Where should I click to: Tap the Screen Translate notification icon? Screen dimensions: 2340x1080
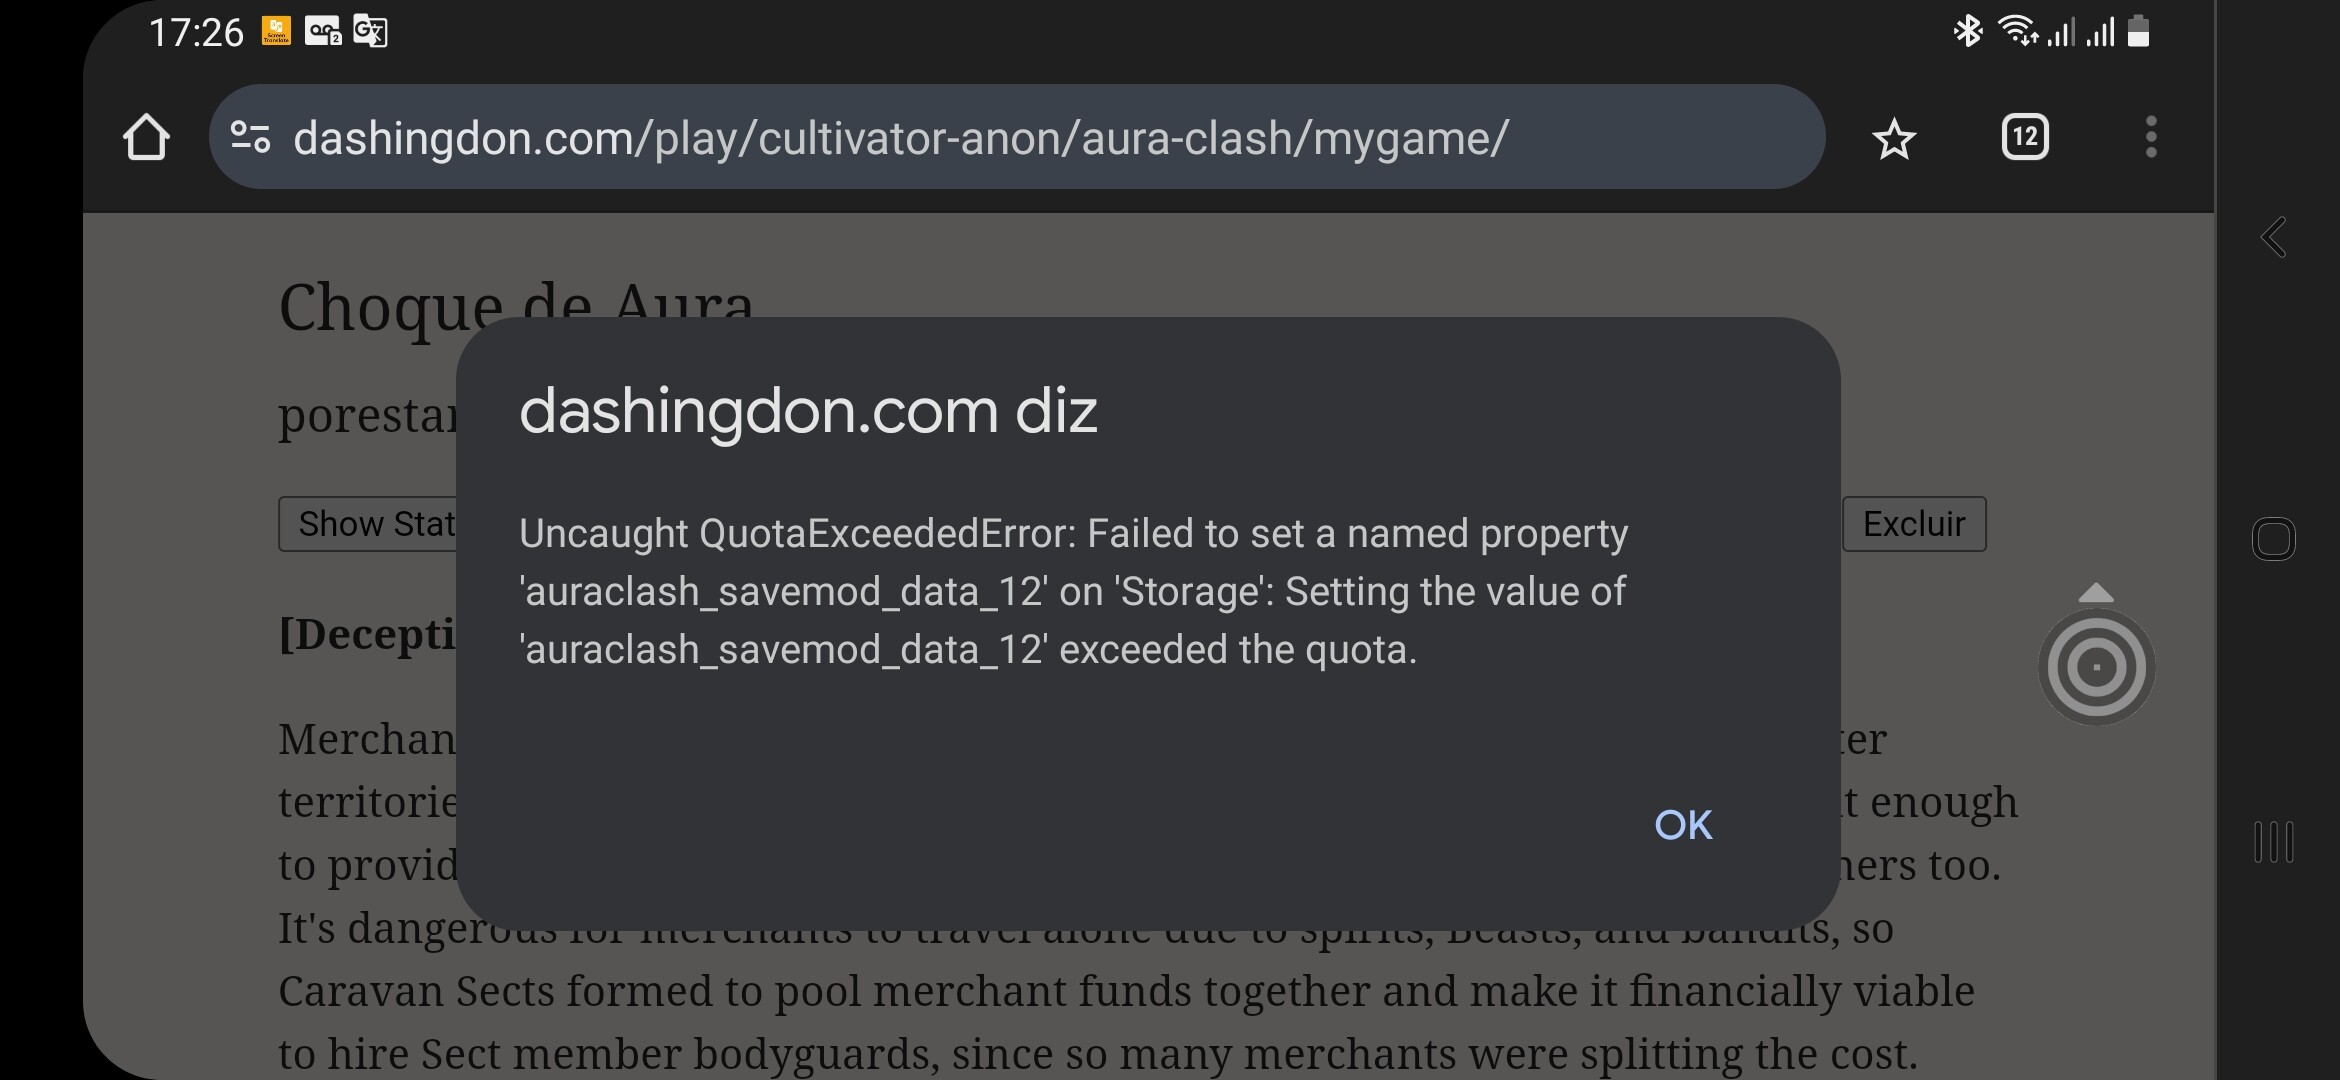coord(276,31)
